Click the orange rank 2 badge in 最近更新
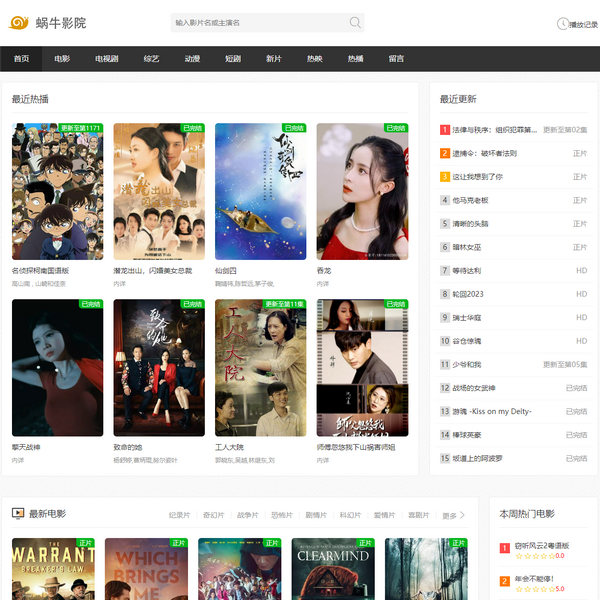 point(445,153)
